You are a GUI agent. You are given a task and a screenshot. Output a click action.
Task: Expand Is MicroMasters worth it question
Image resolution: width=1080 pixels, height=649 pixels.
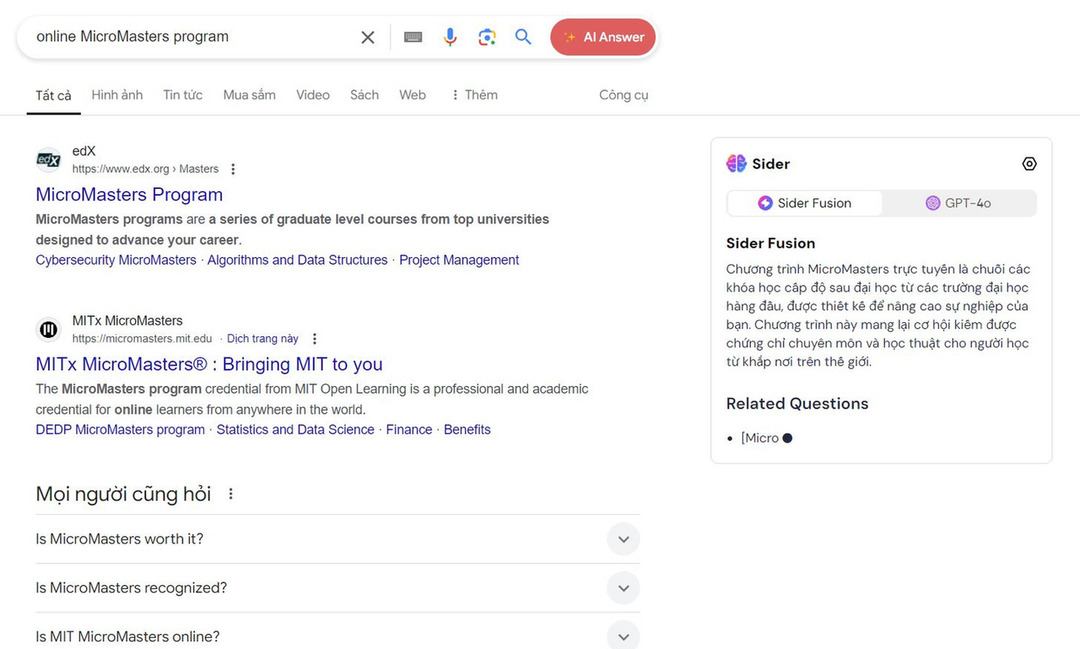coord(338,539)
